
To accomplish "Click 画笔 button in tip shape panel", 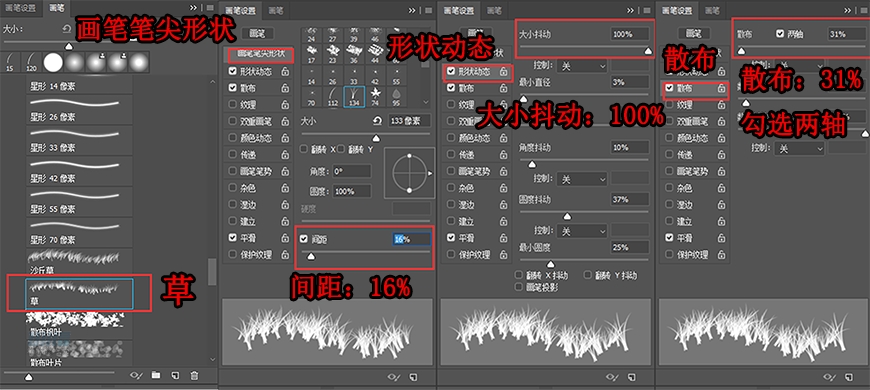I will [x=257, y=34].
